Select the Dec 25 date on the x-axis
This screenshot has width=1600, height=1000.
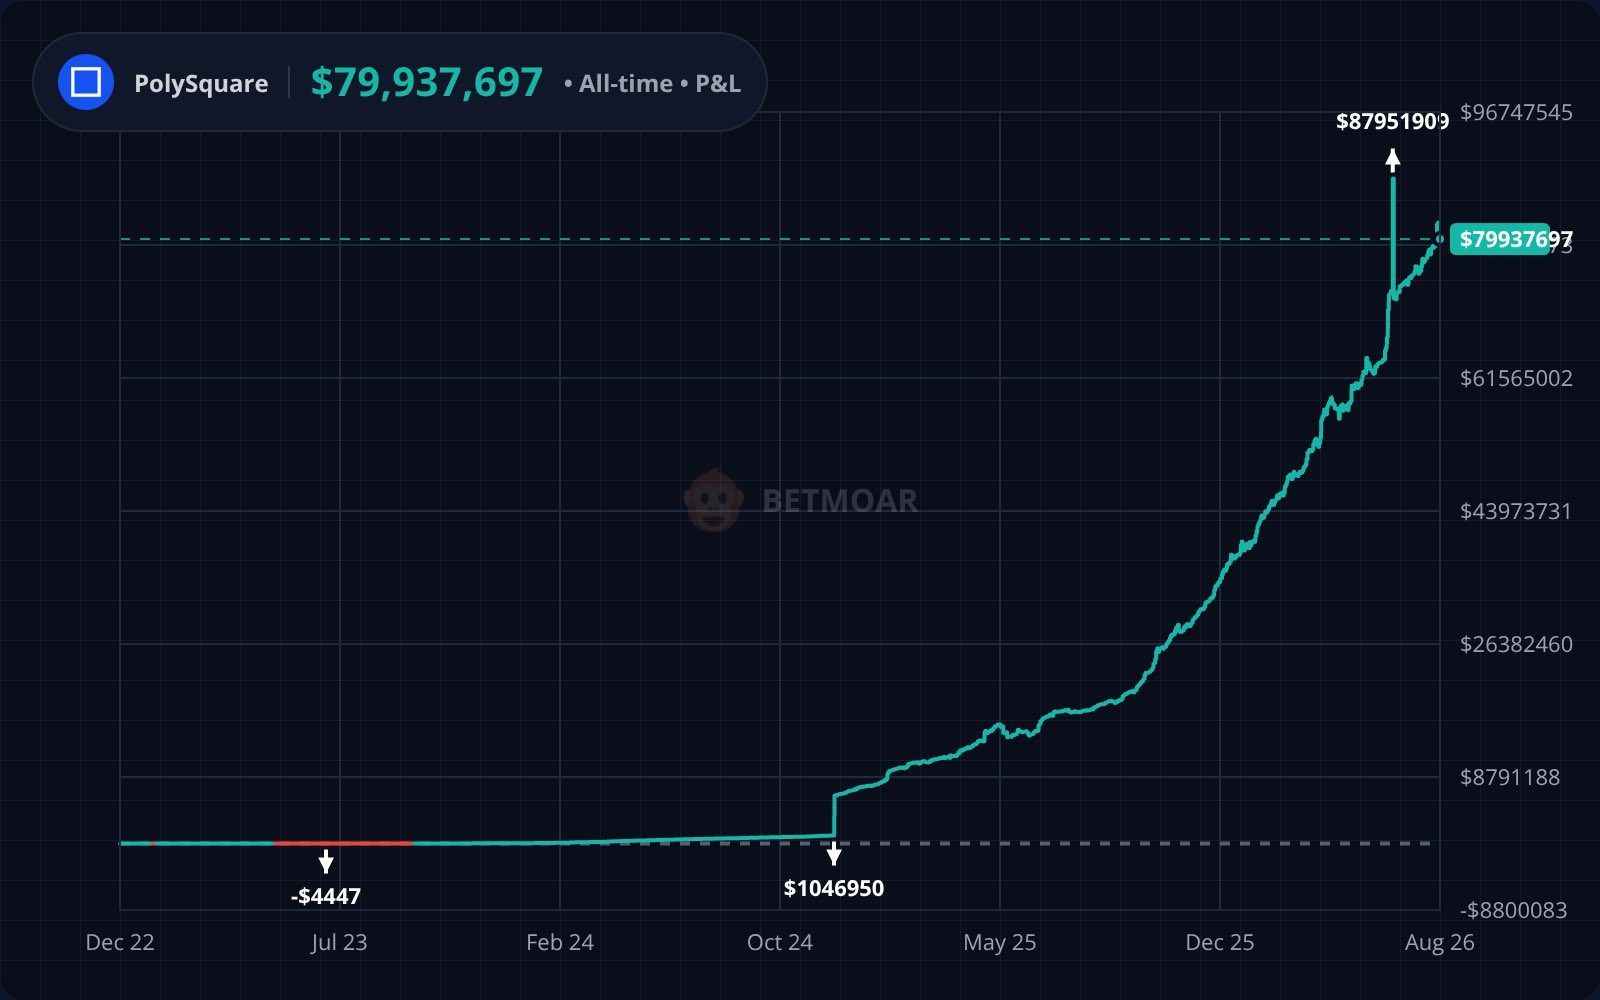1220,942
